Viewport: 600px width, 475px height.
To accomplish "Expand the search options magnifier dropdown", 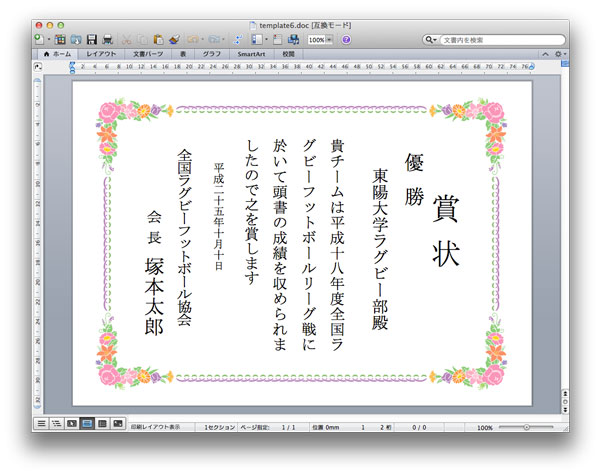I will tap(431, 39).
